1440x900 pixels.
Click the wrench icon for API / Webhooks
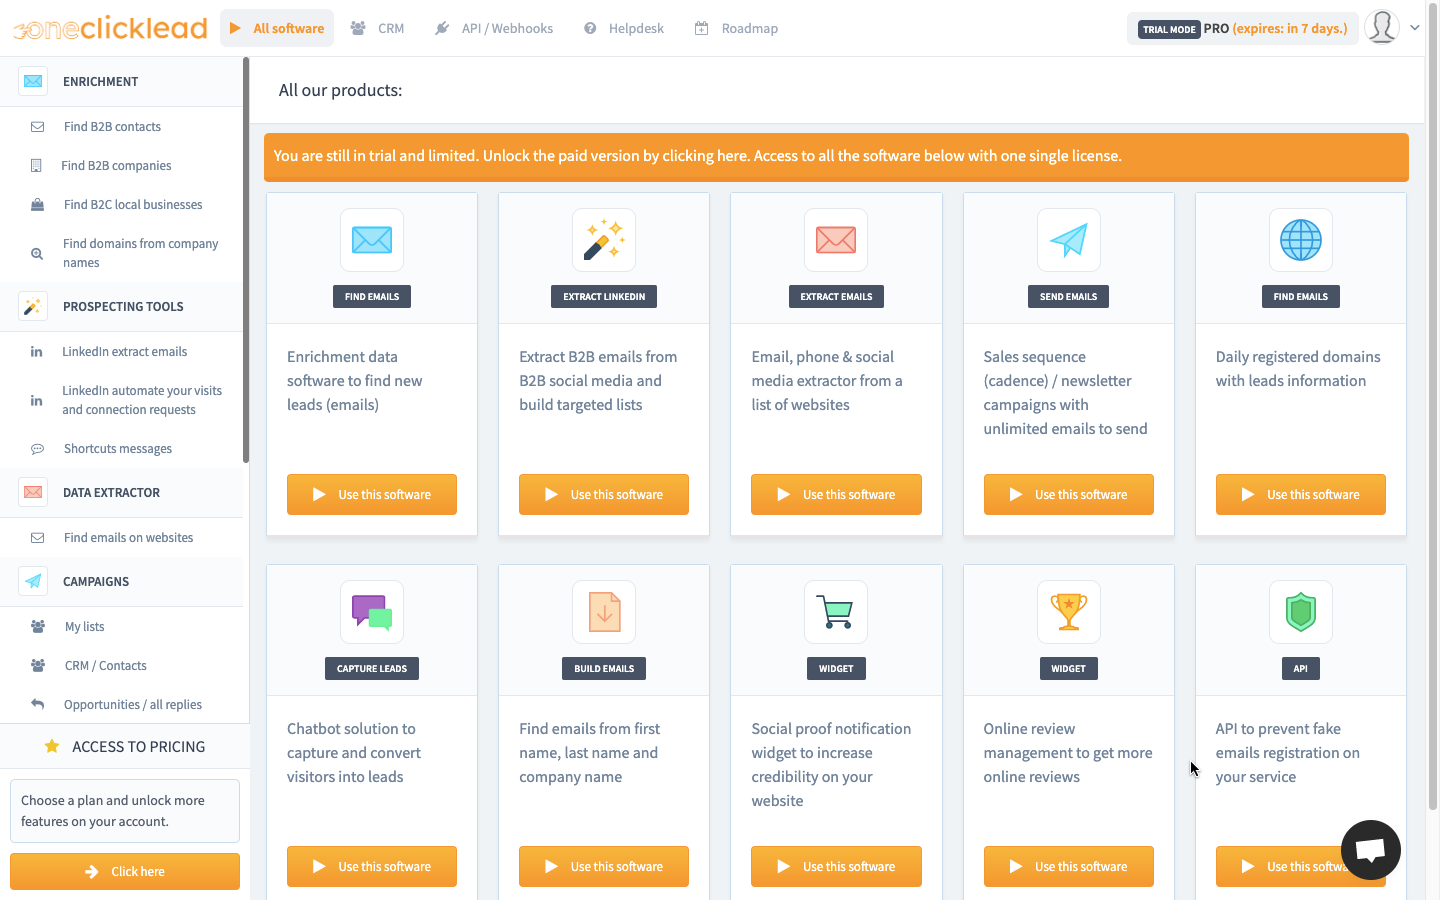[441, 28]
